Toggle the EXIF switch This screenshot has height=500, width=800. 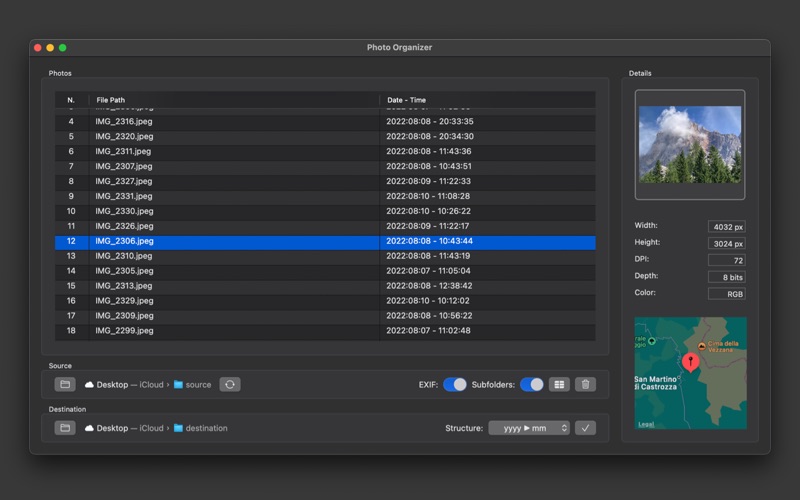point(455,384)
